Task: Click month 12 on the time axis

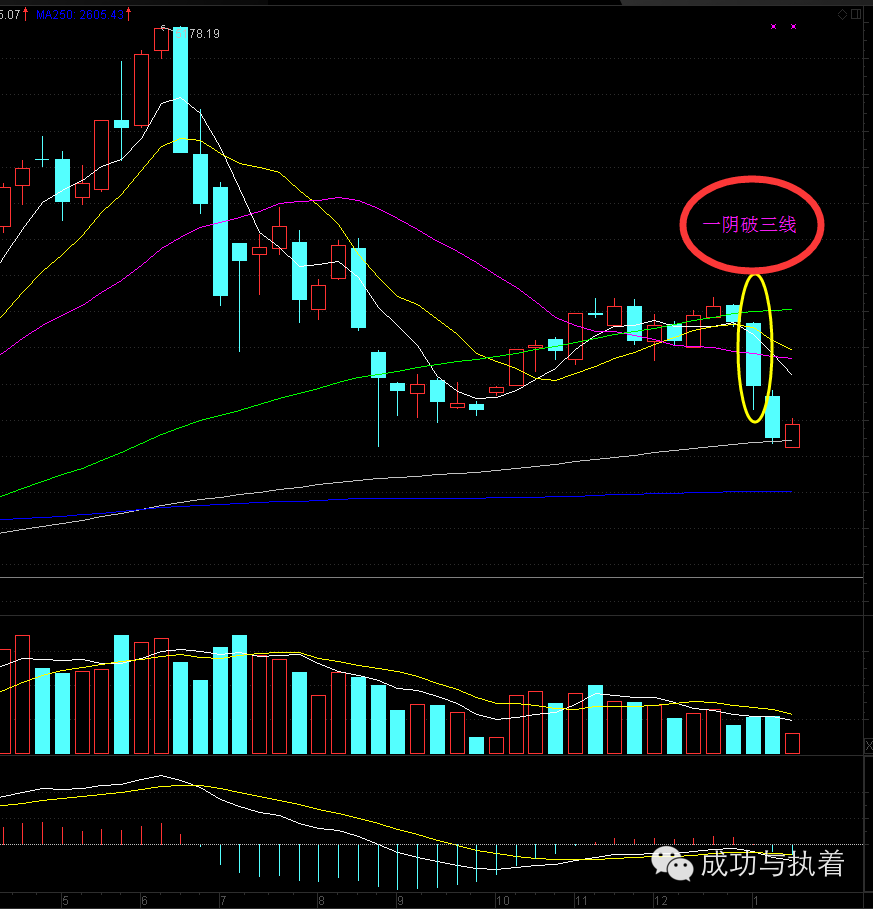Action: [661, 901]
